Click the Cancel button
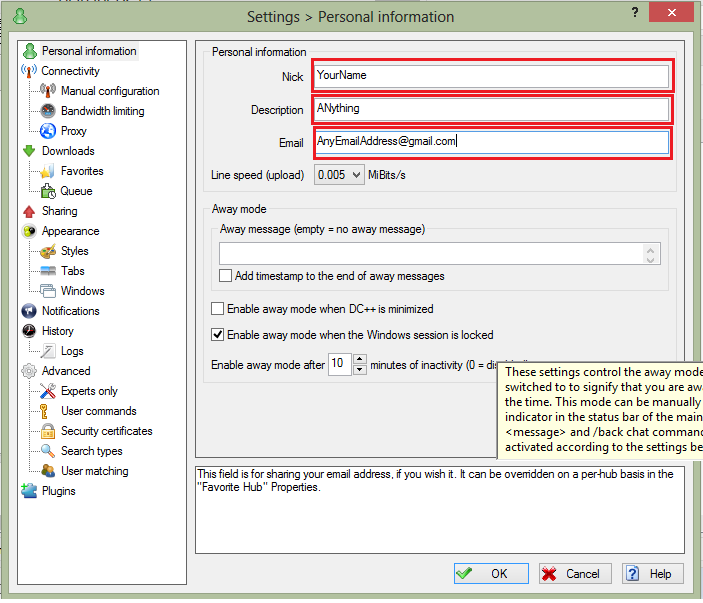The image size is (703, 603). coord(575,573)
